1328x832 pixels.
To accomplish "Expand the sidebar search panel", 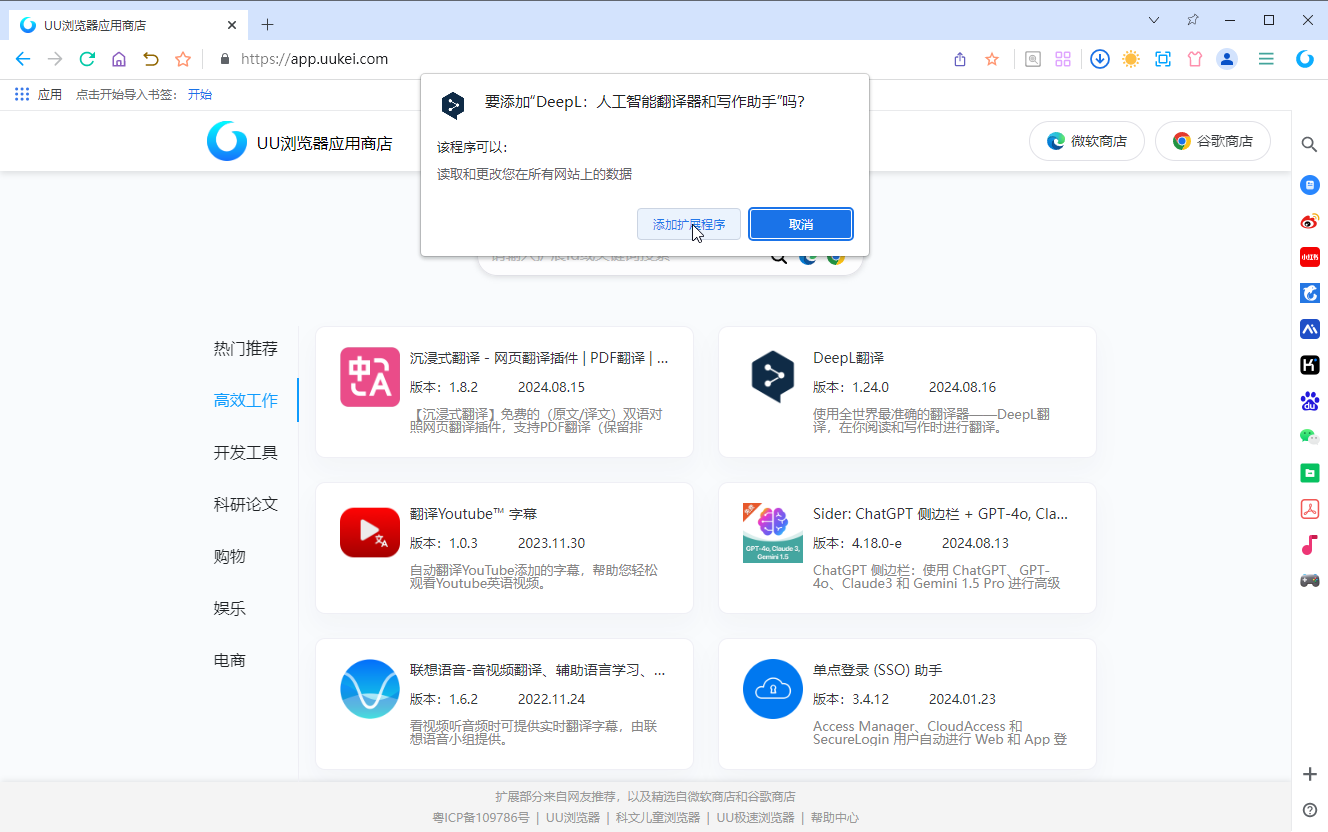I will point(1309,144).
